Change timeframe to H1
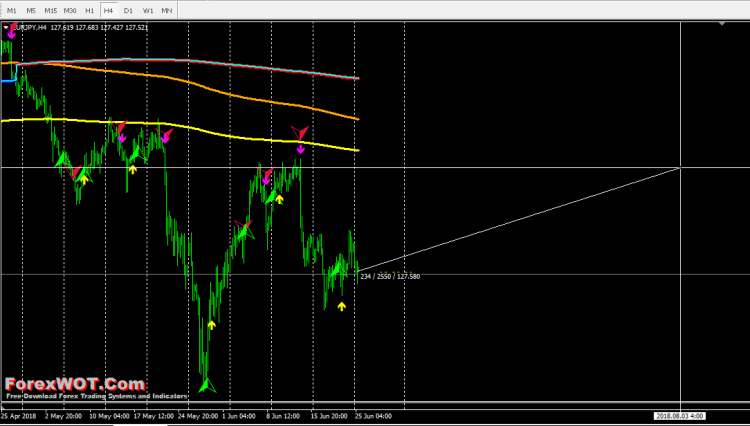The width and height of the screenshot is (750, 426). 89,10
